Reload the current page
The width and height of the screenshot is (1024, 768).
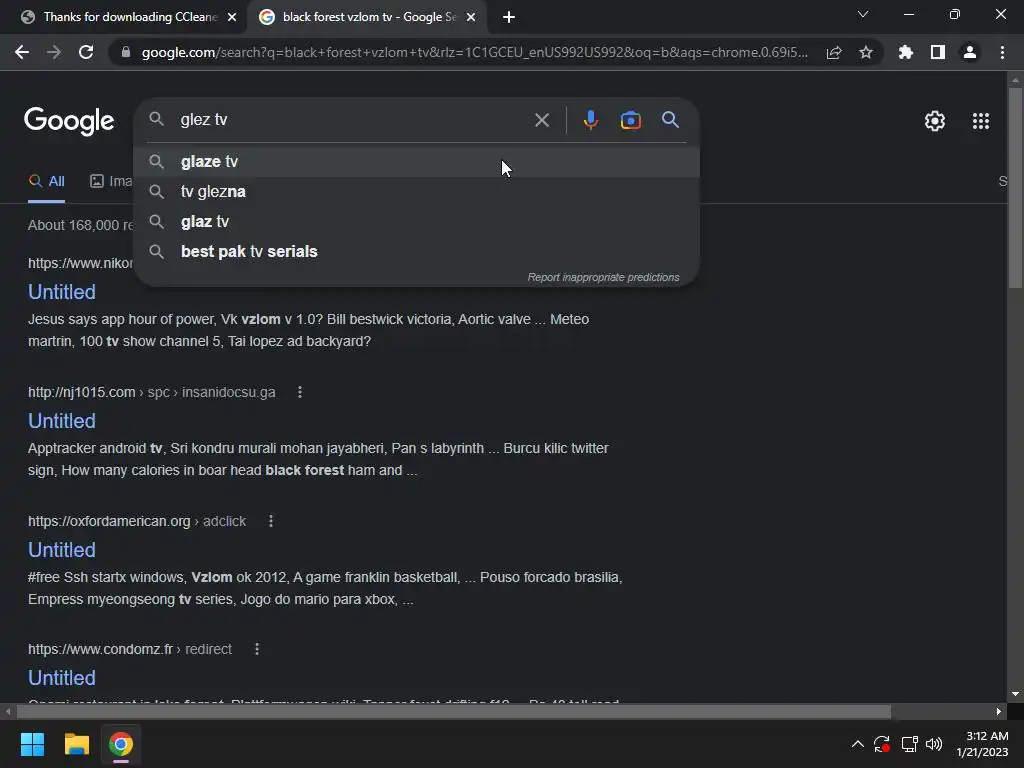point(86,52)
